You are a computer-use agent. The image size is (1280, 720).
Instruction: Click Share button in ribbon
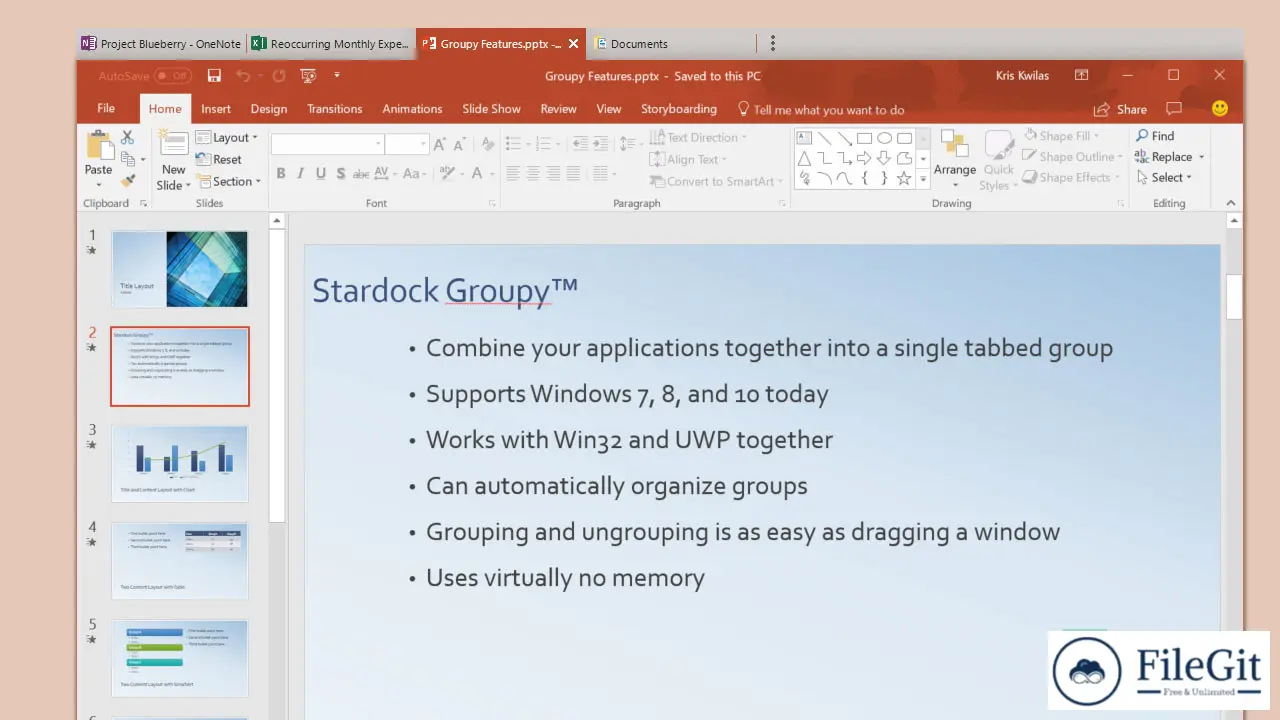click(1121, 109)
